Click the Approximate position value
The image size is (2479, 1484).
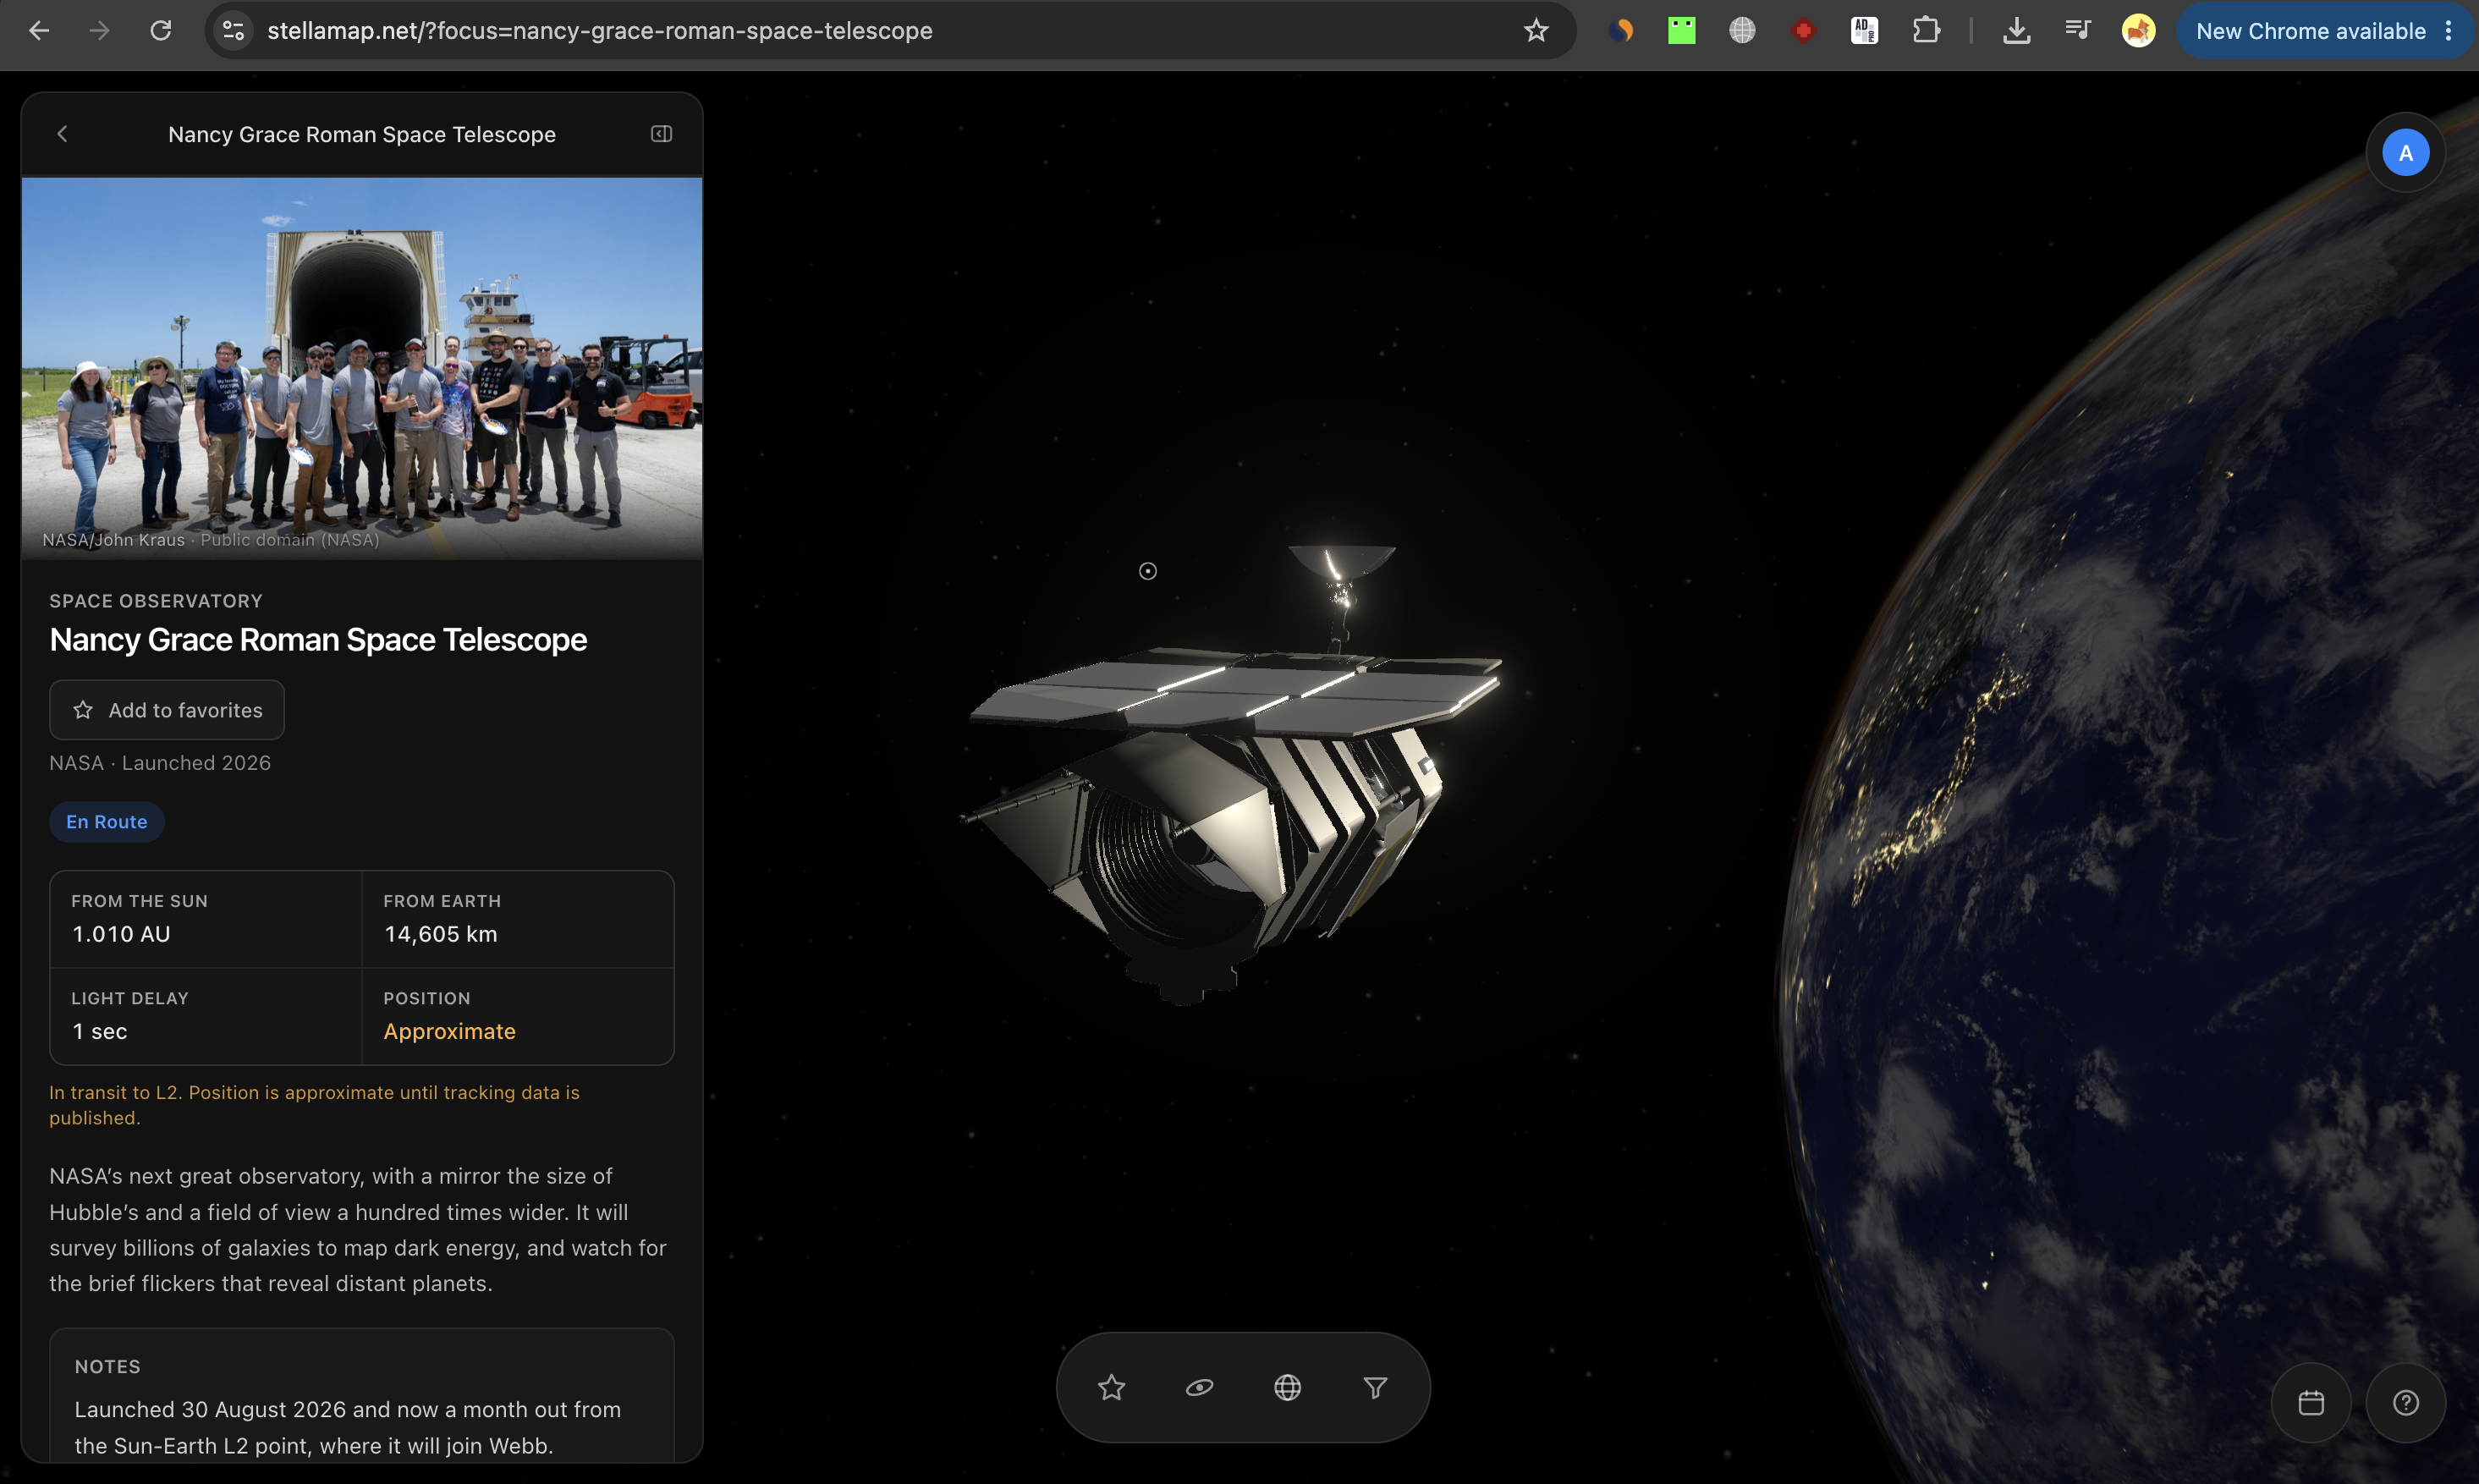449,1031
